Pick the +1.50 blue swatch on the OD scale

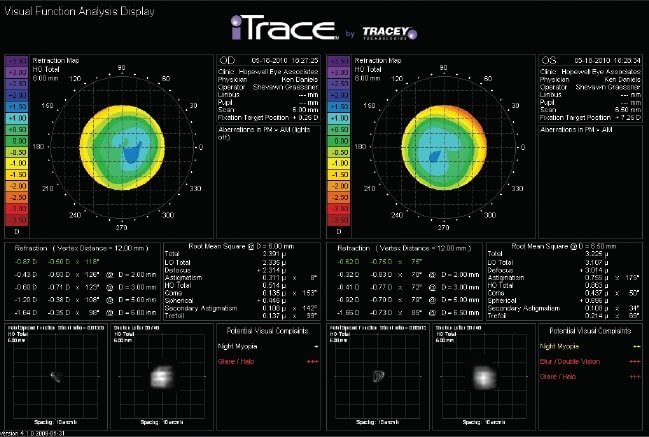pos(16,106)
